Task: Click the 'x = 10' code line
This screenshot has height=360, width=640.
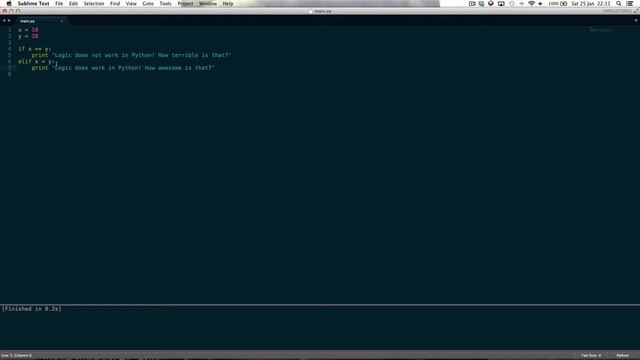Action: 28,30
